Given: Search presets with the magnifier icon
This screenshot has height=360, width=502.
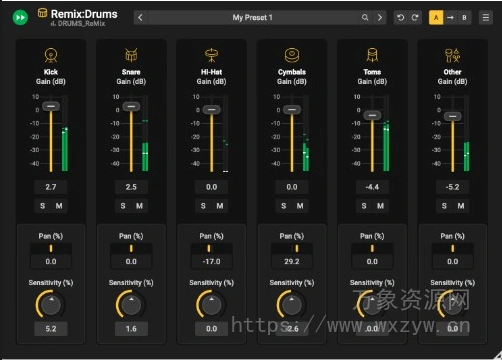Looking at the screenshot, I should (365, 17).
